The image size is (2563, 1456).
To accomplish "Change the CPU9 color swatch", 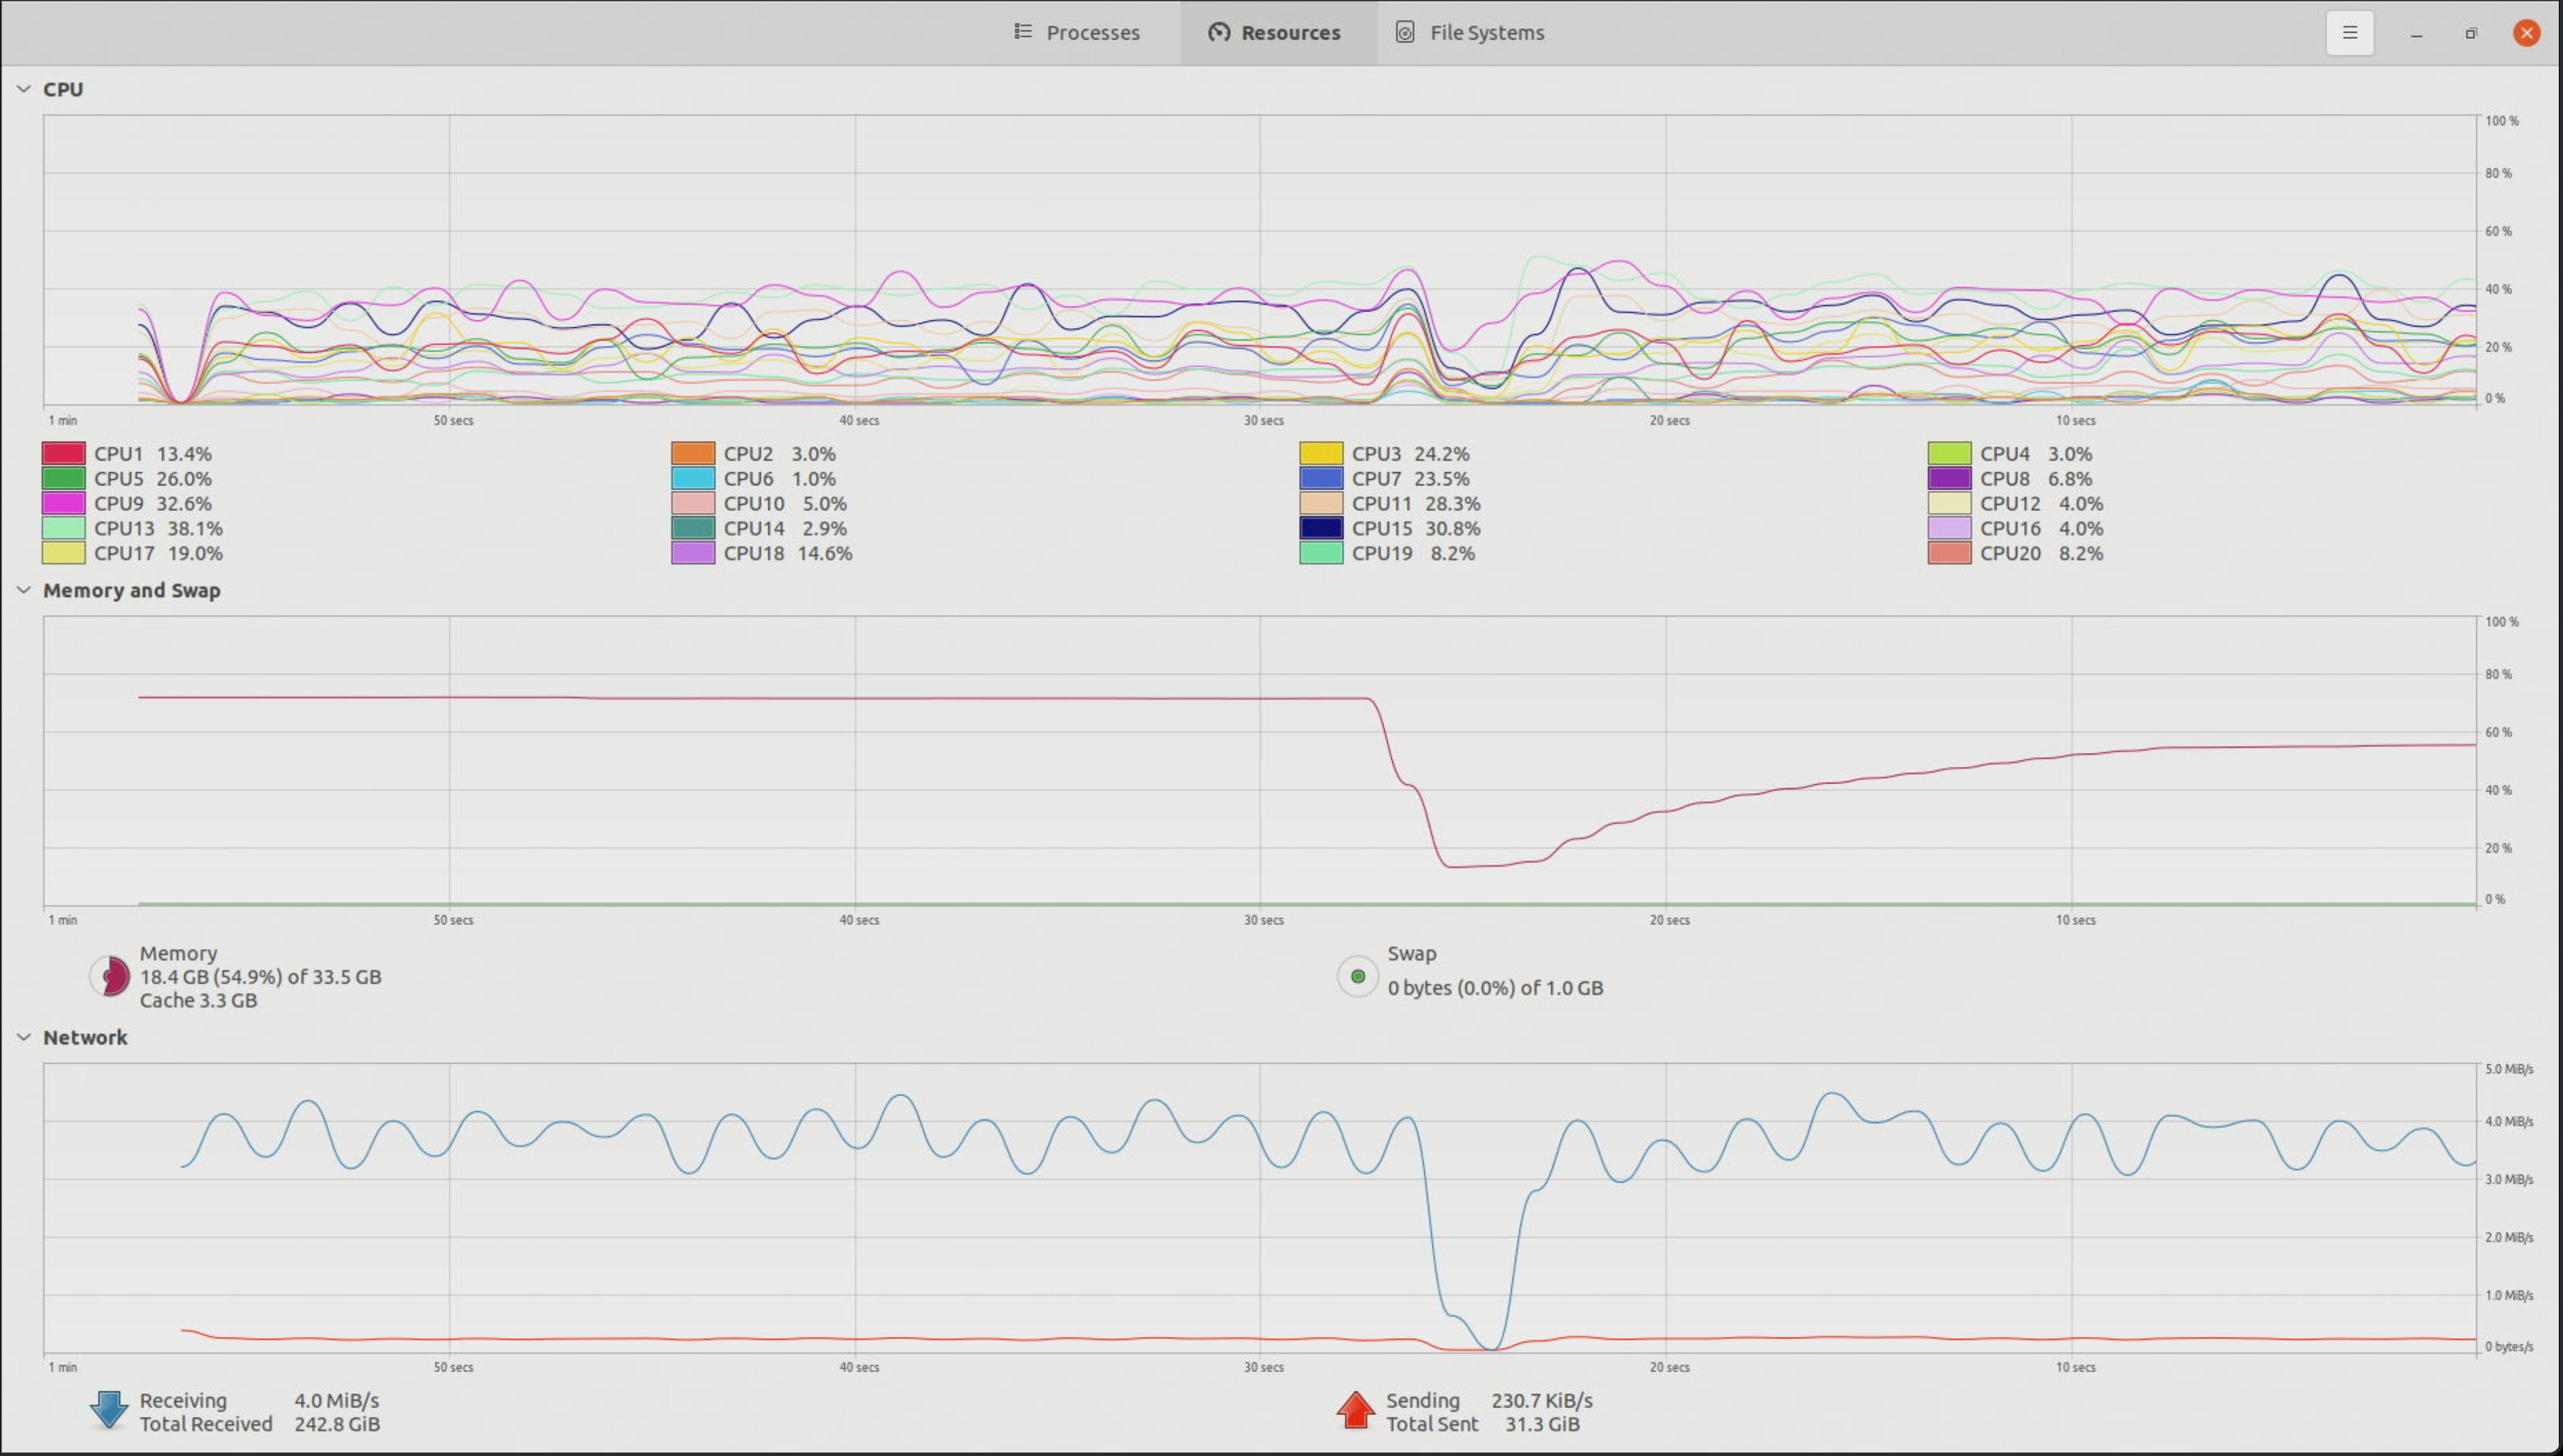I will click(x=63, y=503).
